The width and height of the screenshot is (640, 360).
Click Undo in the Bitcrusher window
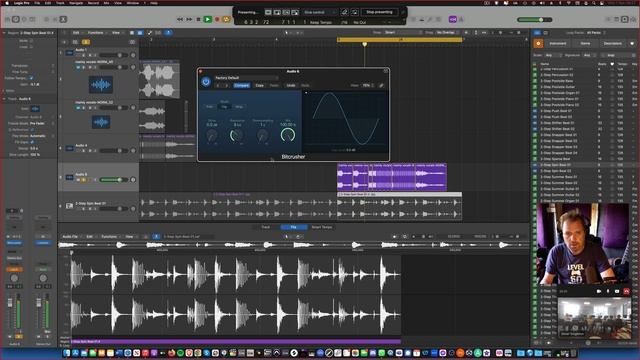coord(291,85)
